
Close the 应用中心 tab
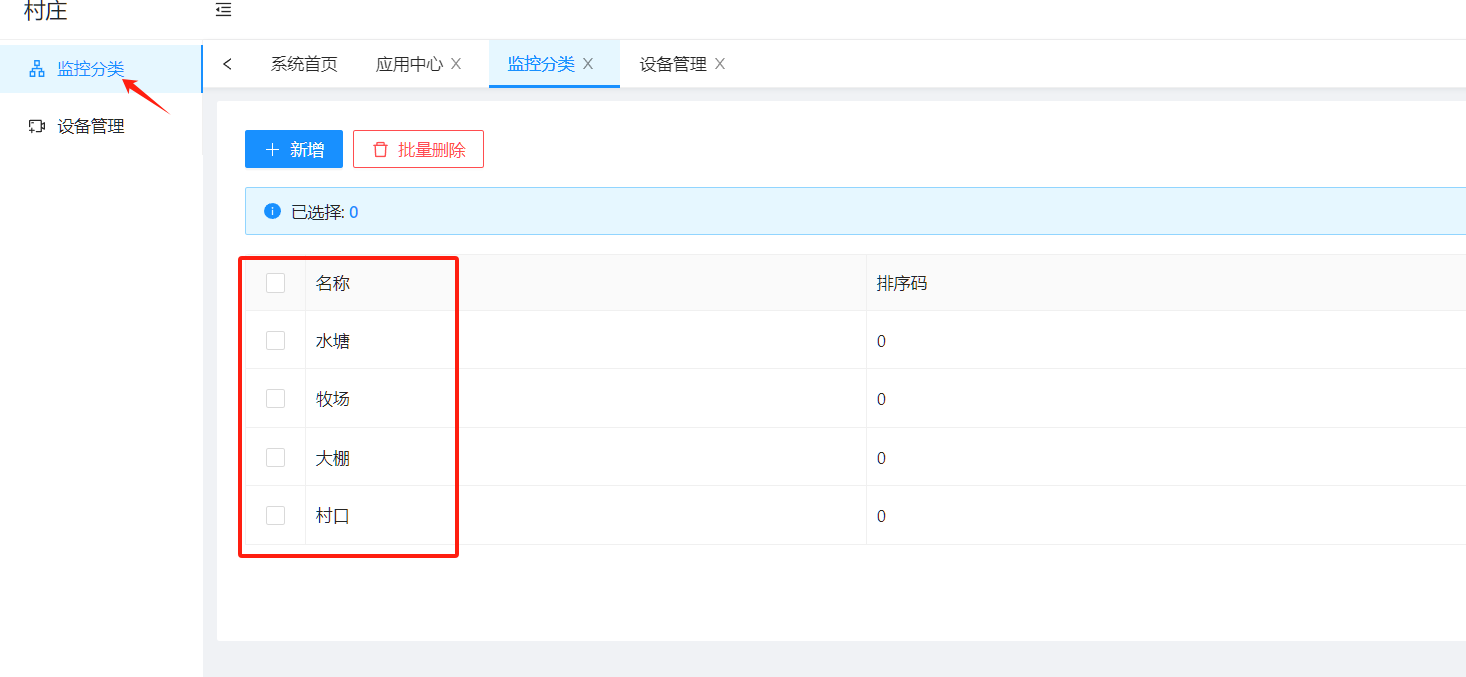click(x=456, y=62)
